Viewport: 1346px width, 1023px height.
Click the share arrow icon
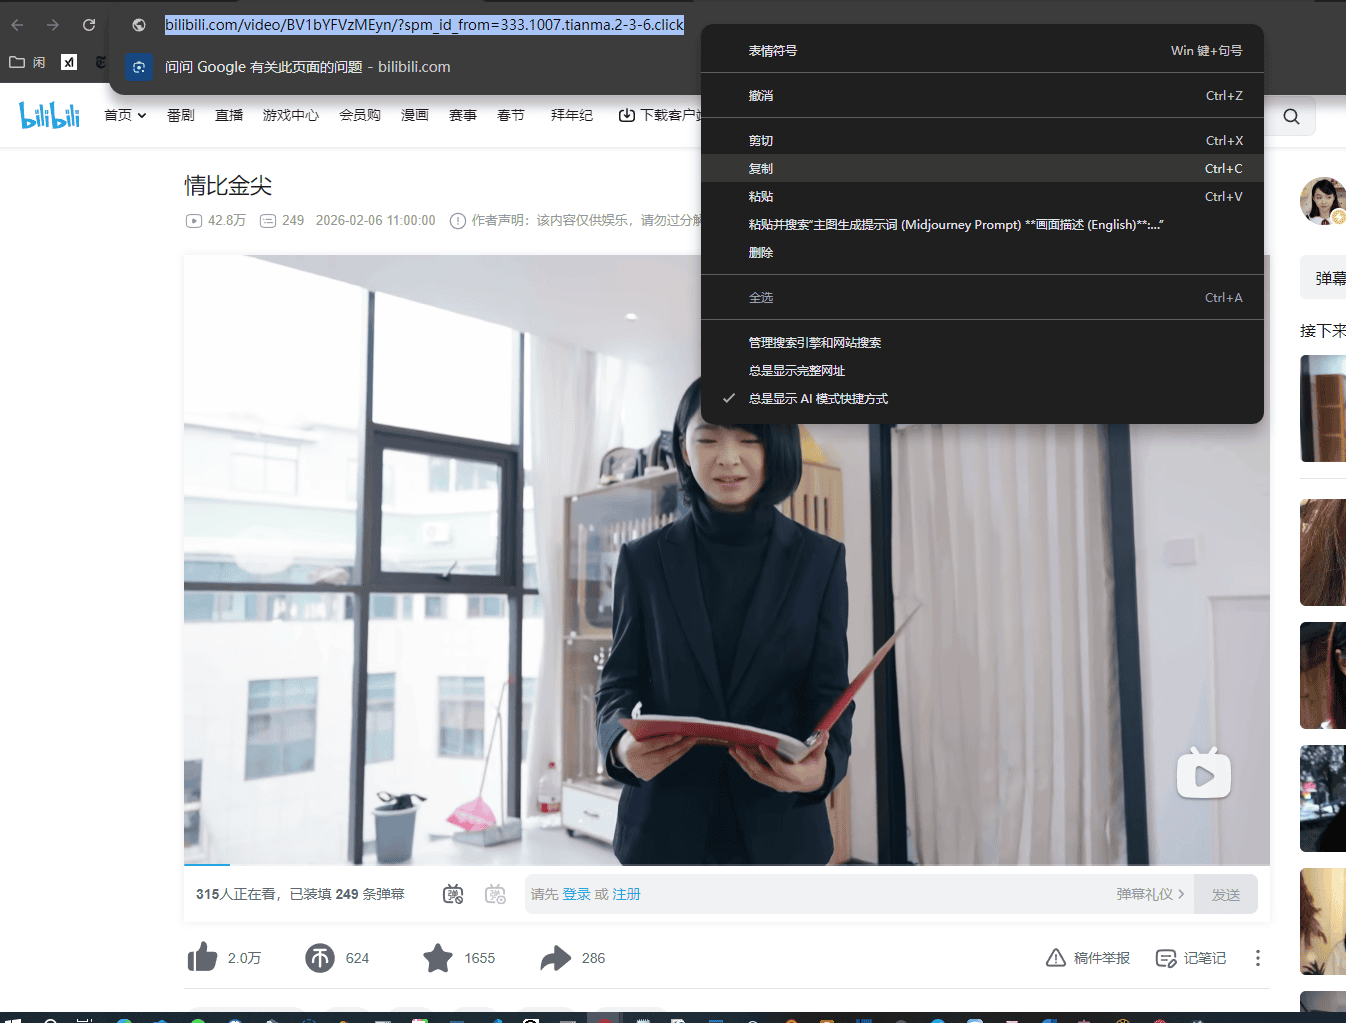tap(557, 957)
